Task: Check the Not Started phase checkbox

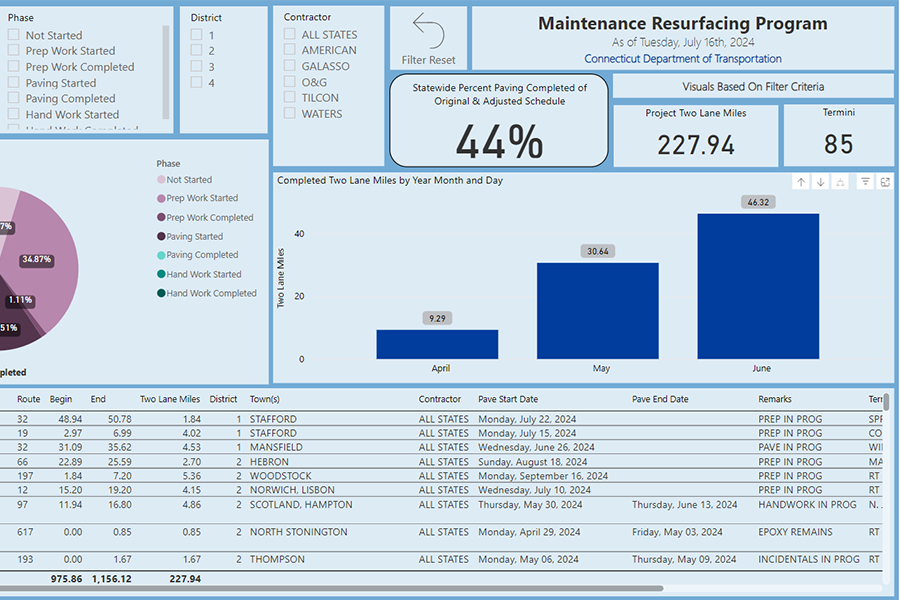Action: (14, 34)
